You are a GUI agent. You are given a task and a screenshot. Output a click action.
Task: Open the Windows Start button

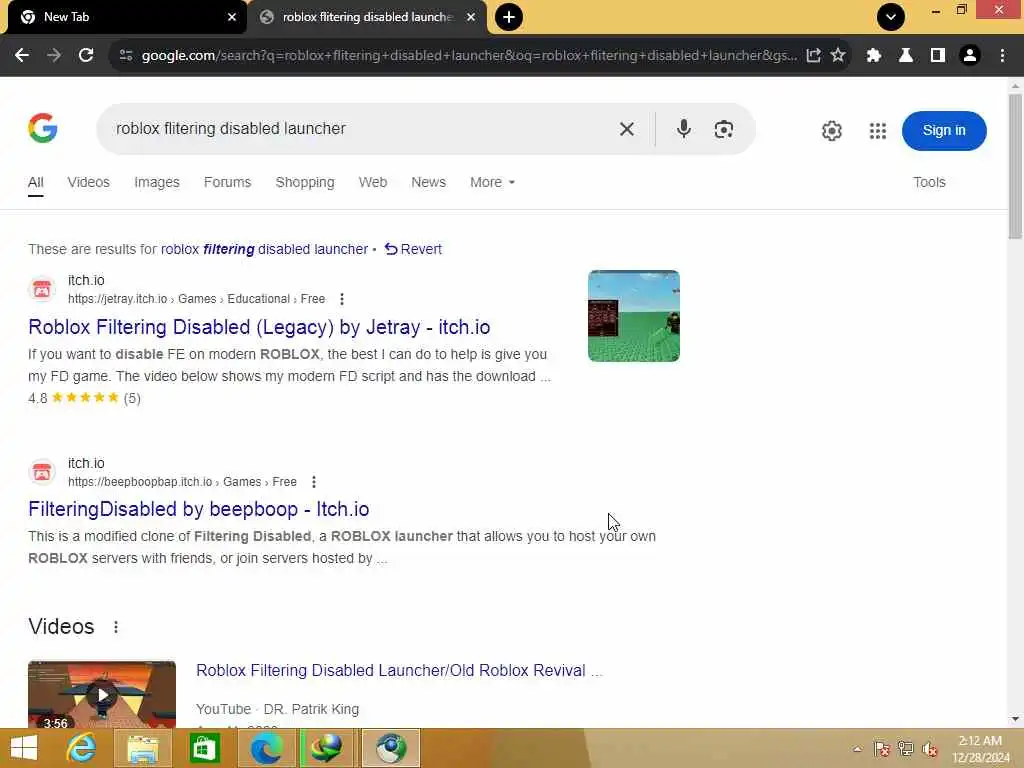click(x=24, y=748)
